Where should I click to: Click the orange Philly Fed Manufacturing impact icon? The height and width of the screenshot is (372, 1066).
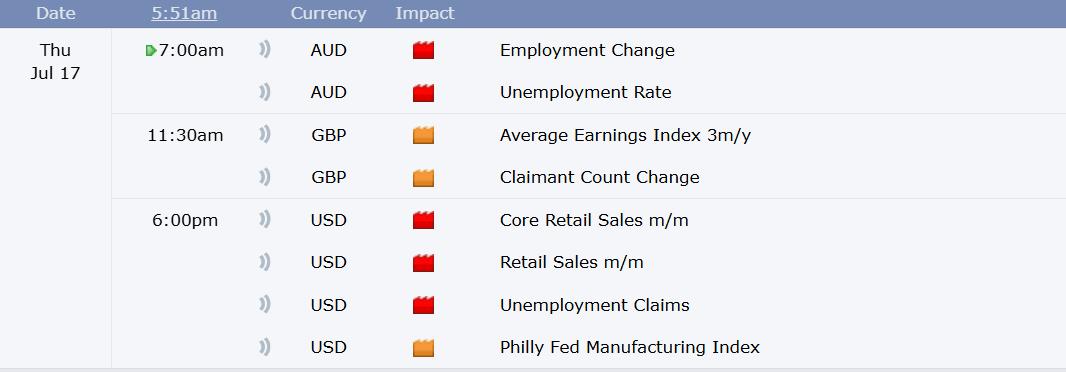(423, 348)
